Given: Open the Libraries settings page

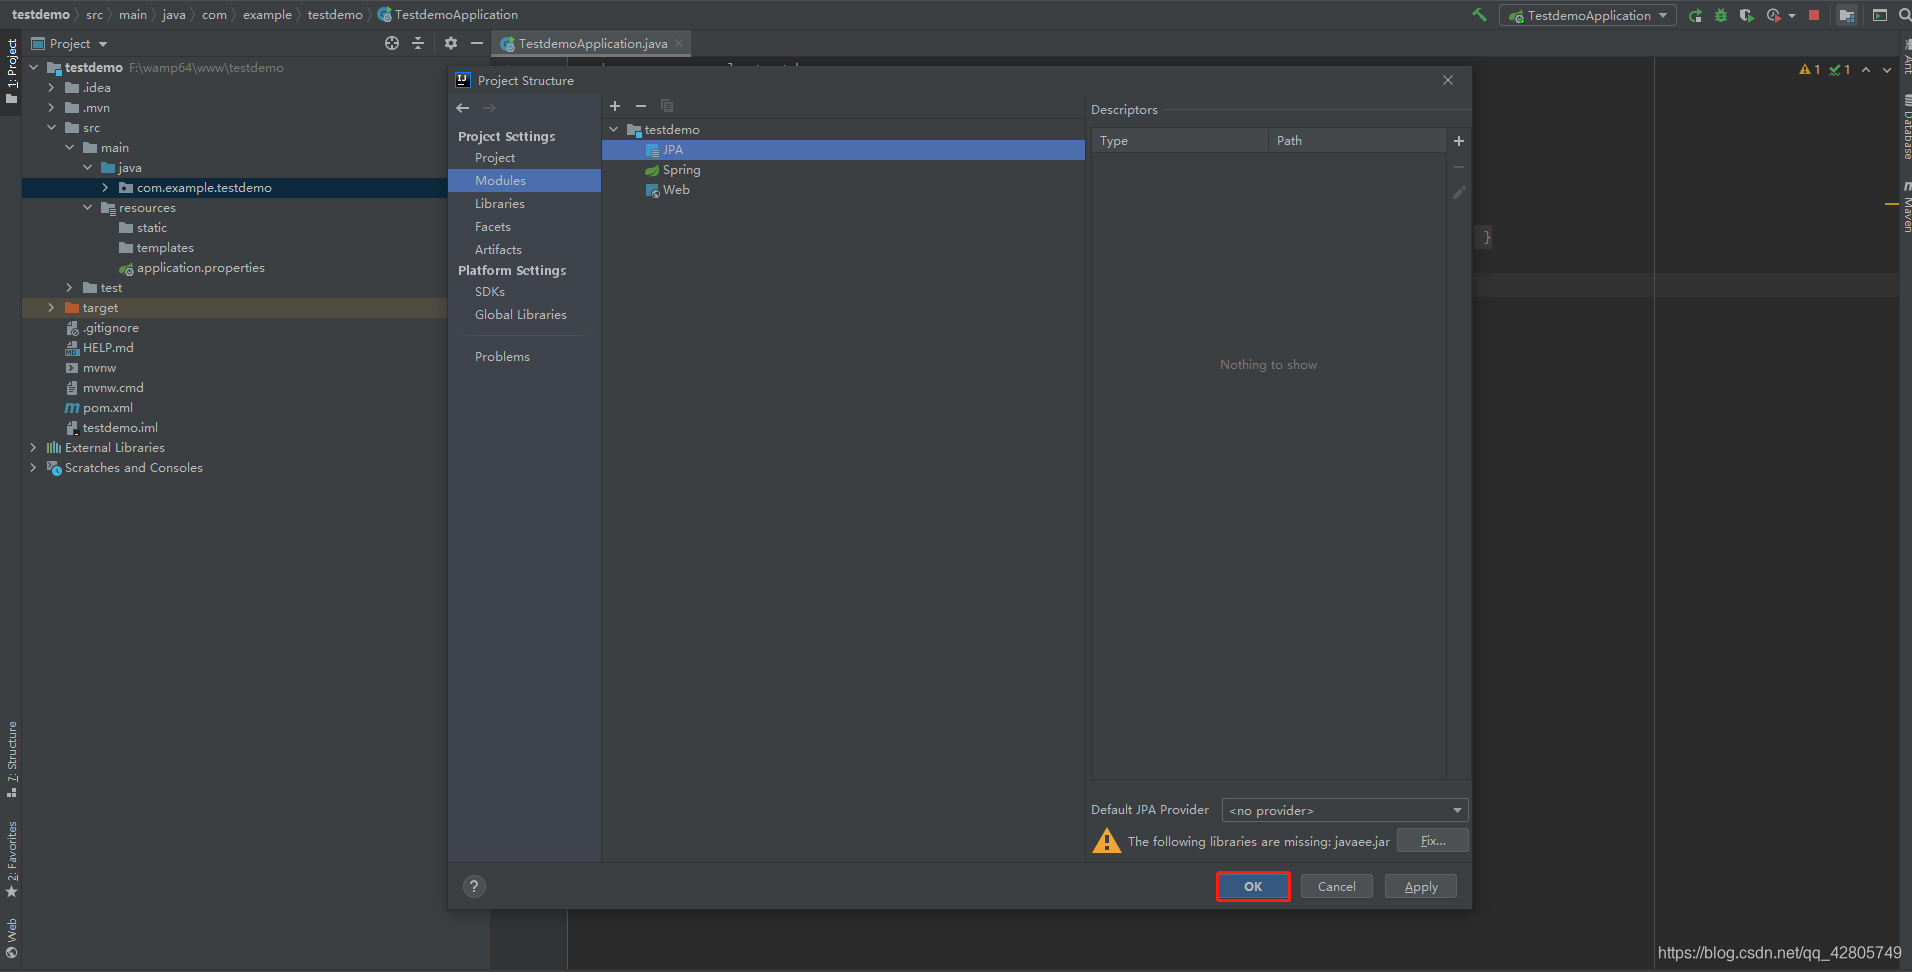Looking at the screenshot, I should (500, 204).
